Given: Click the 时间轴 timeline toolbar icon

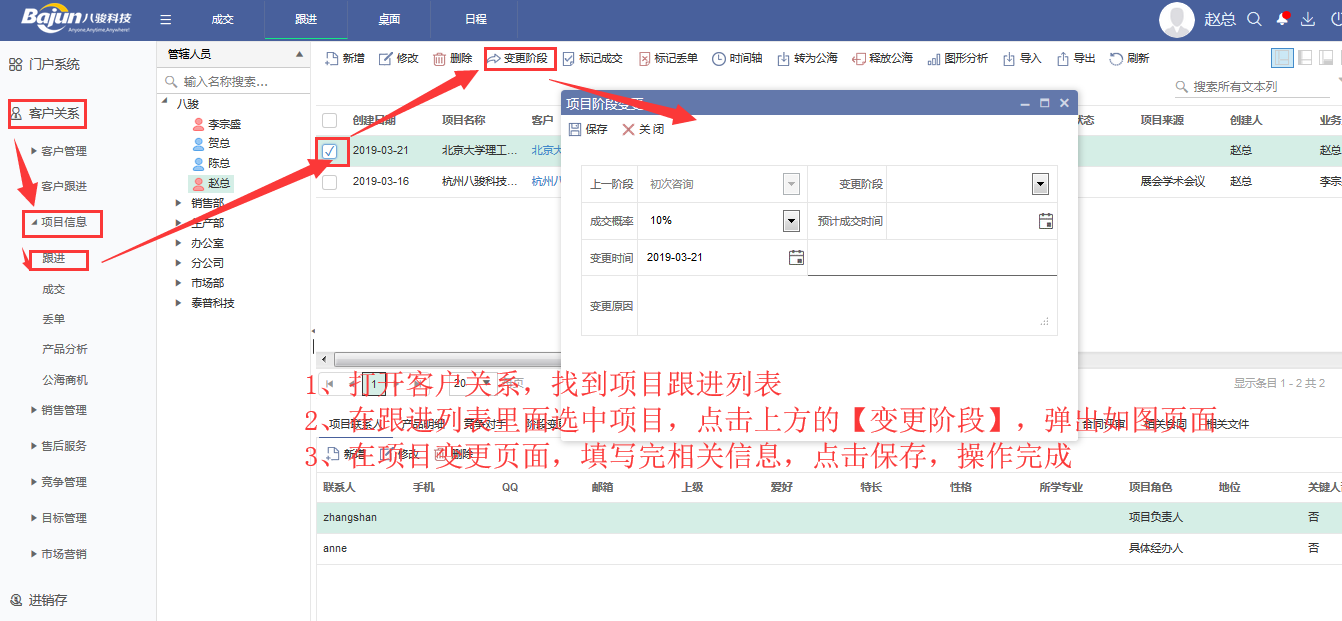Looking at the screenshot, I should (719, 59).
